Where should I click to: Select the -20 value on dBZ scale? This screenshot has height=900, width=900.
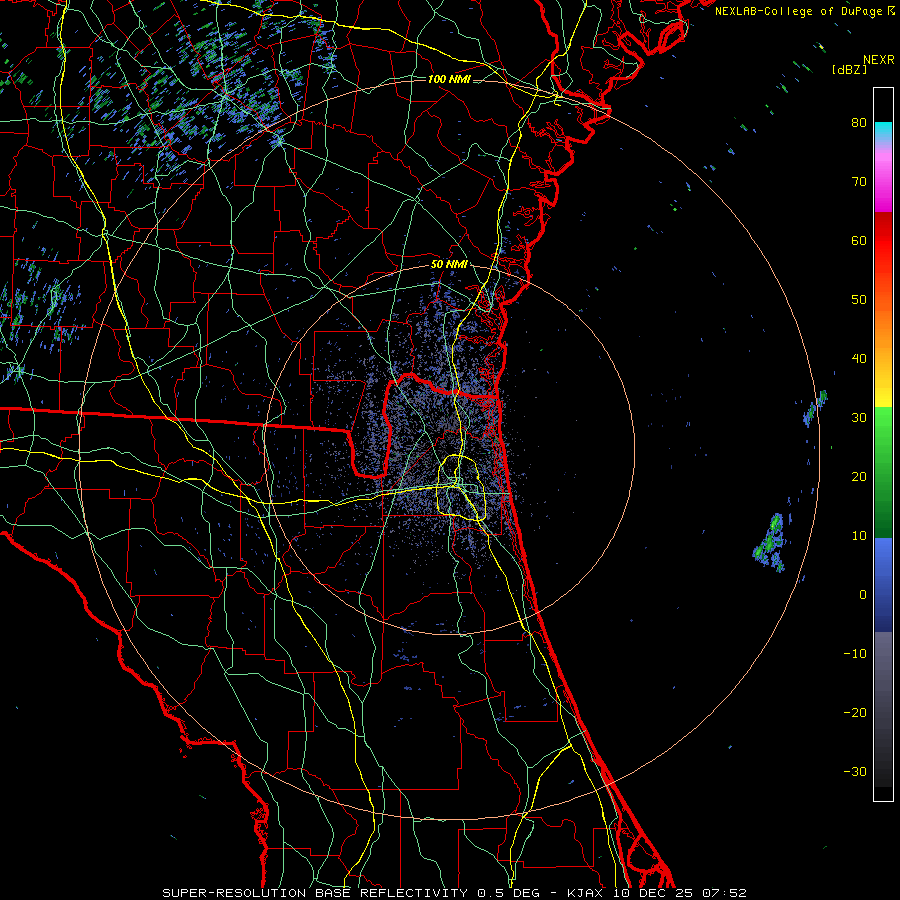pyautogui.click(x=855, y=713)
